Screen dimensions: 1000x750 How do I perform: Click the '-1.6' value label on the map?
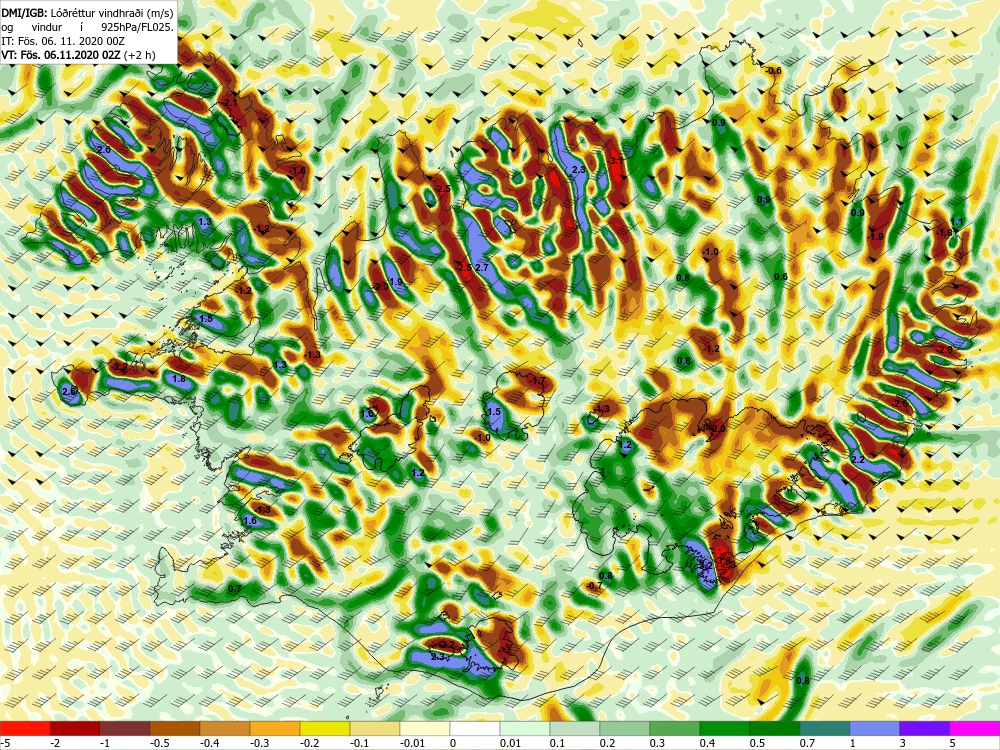click(x=297, y=171)
